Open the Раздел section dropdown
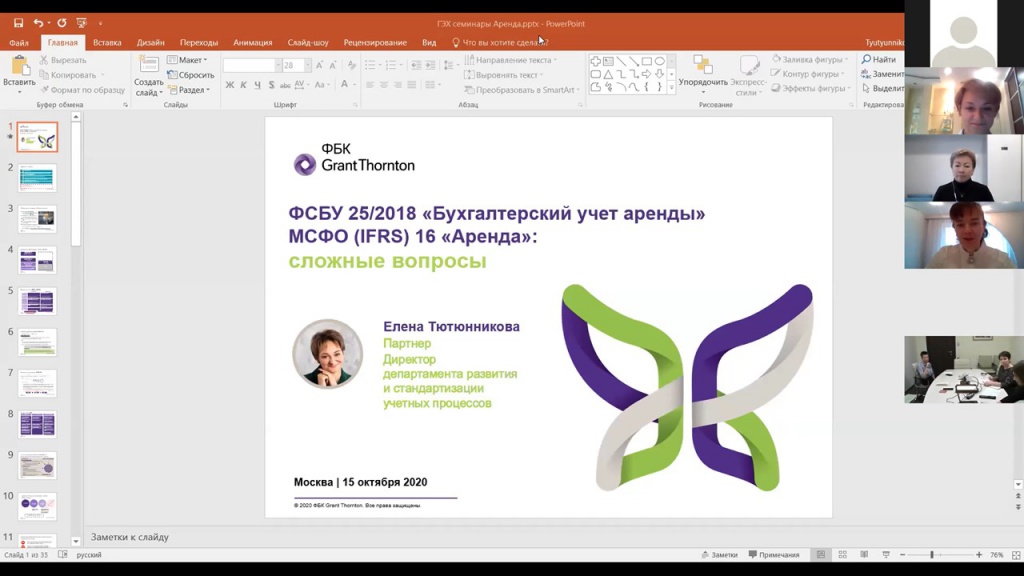Screen dimensions: 1024x576 coord(189,90)
